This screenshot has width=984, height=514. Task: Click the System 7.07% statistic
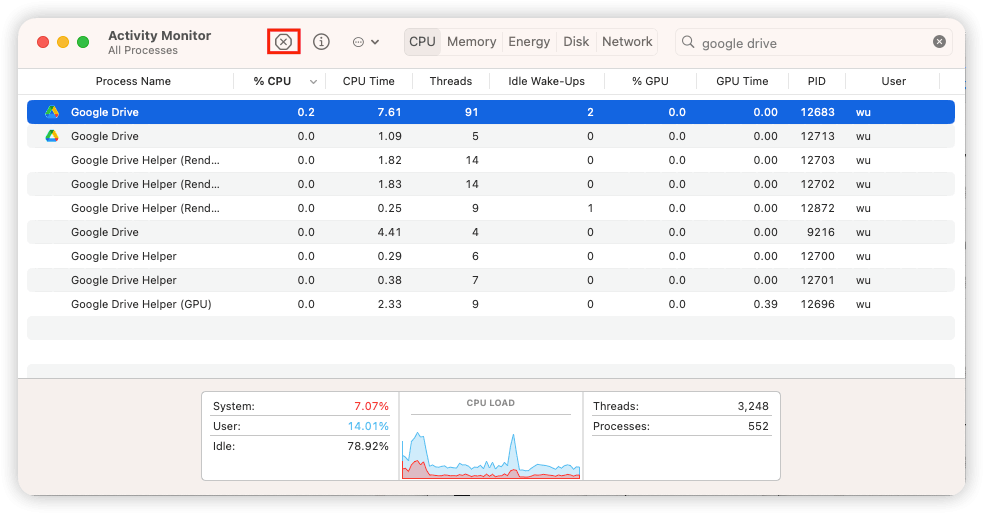301,406
